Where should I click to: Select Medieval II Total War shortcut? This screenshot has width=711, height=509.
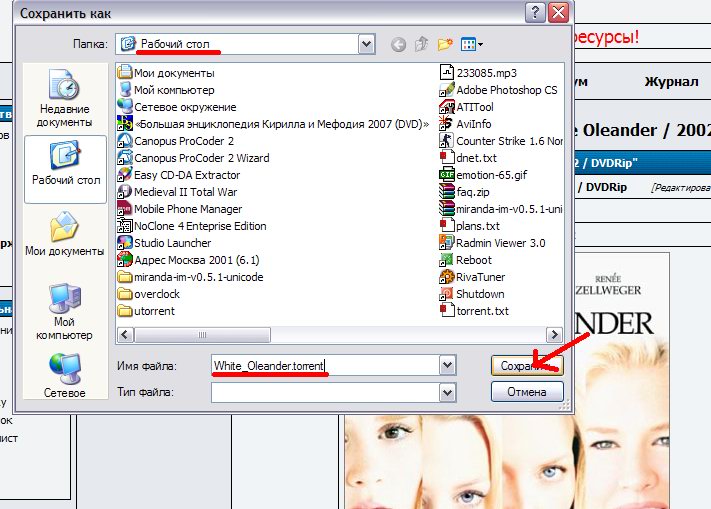[177, 192]
